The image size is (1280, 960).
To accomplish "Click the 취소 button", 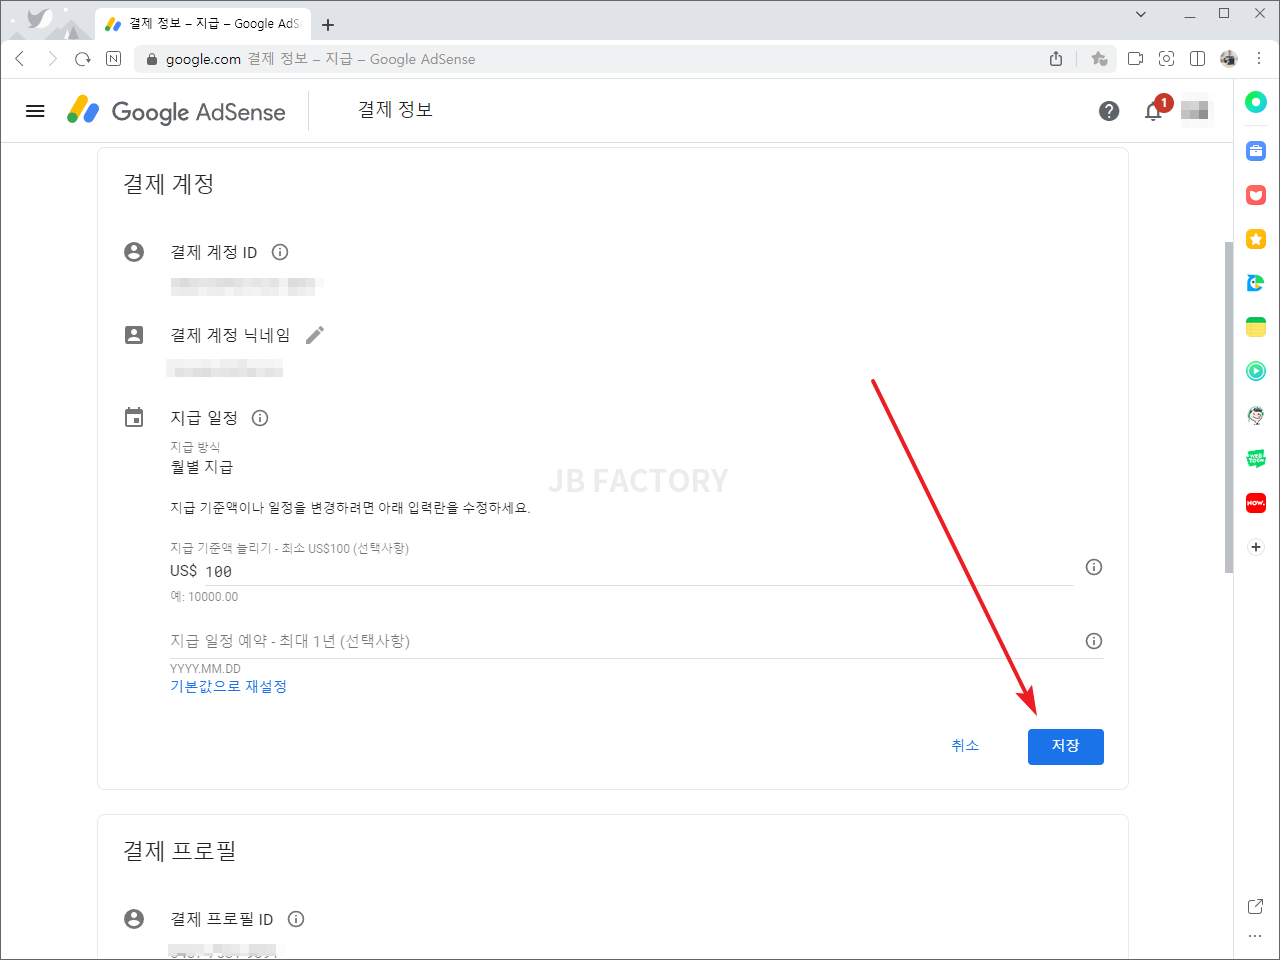I will (x=965, y=746).
